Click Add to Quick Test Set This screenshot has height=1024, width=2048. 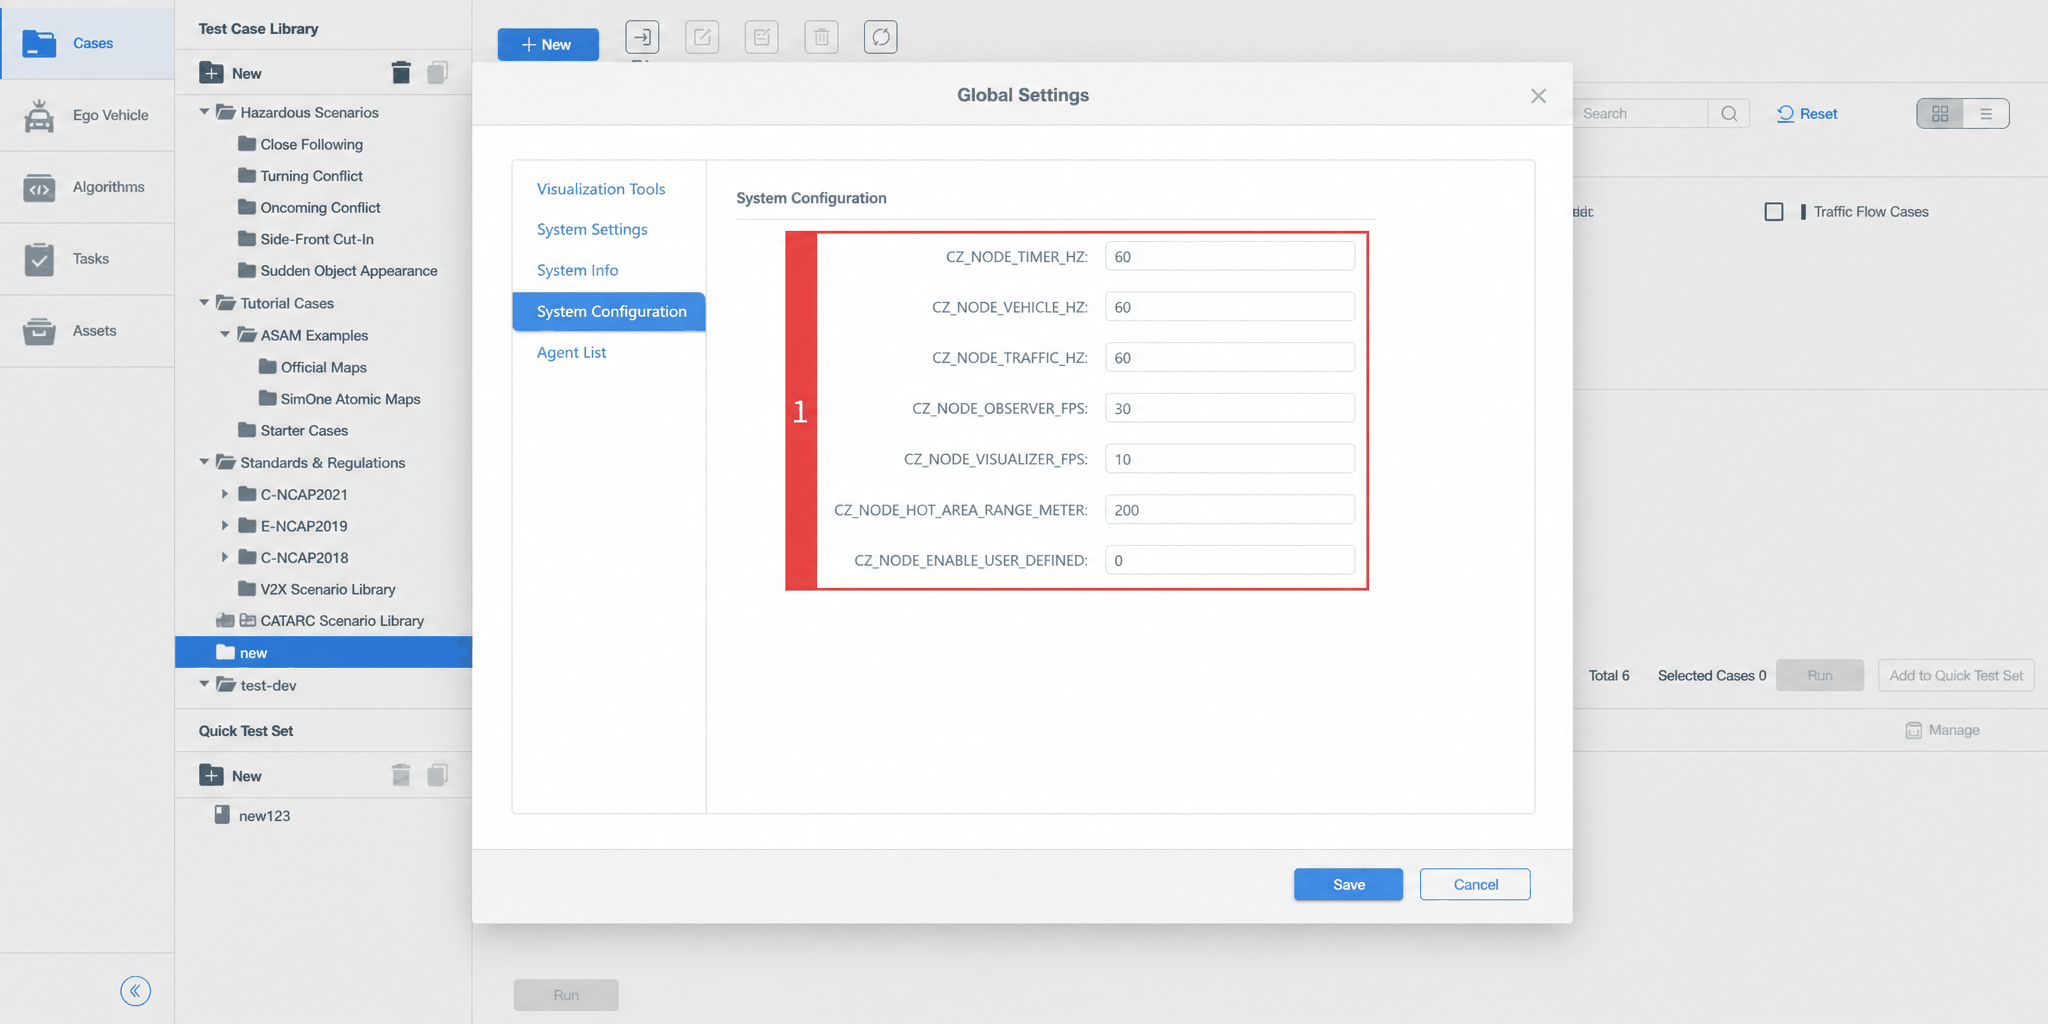[1956, 676]
